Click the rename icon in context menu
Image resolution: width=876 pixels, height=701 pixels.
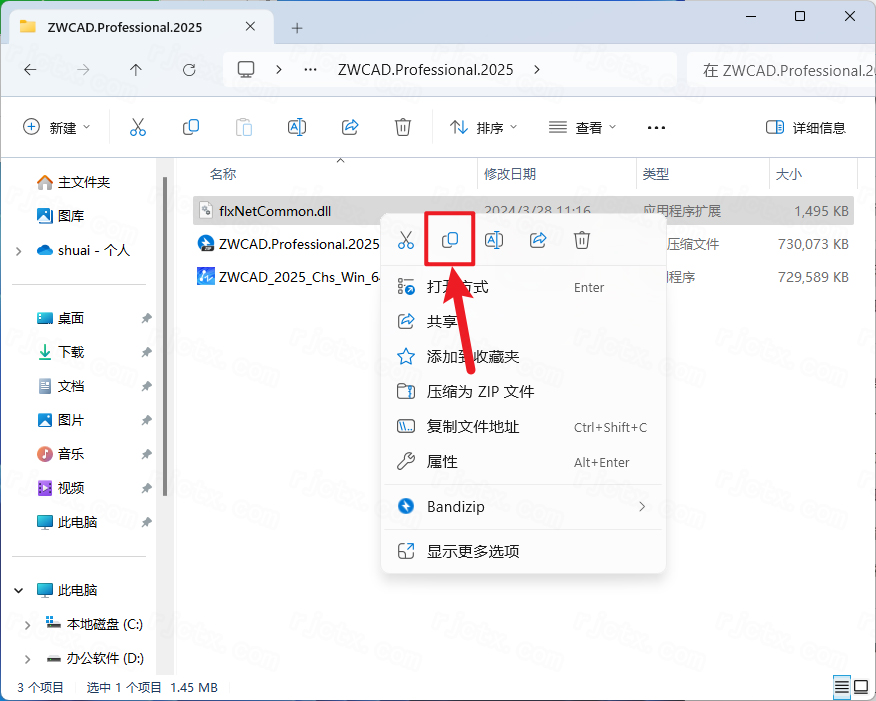click(x=493, y=240)
